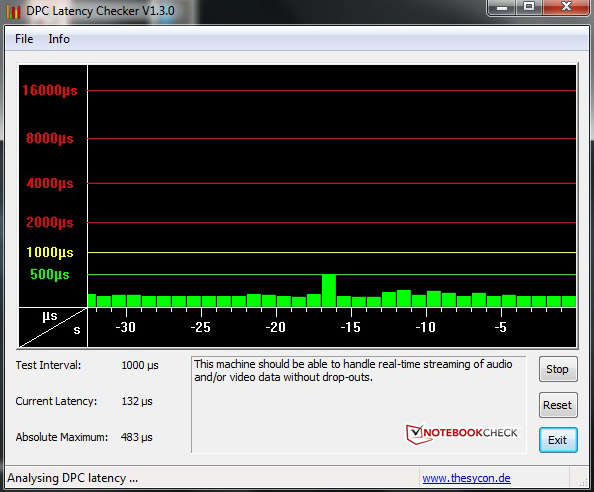Click the -15 seconds time axis marker
Viewport: 594px width, 492px height.
pyautogui.click(x=350, y=327)
